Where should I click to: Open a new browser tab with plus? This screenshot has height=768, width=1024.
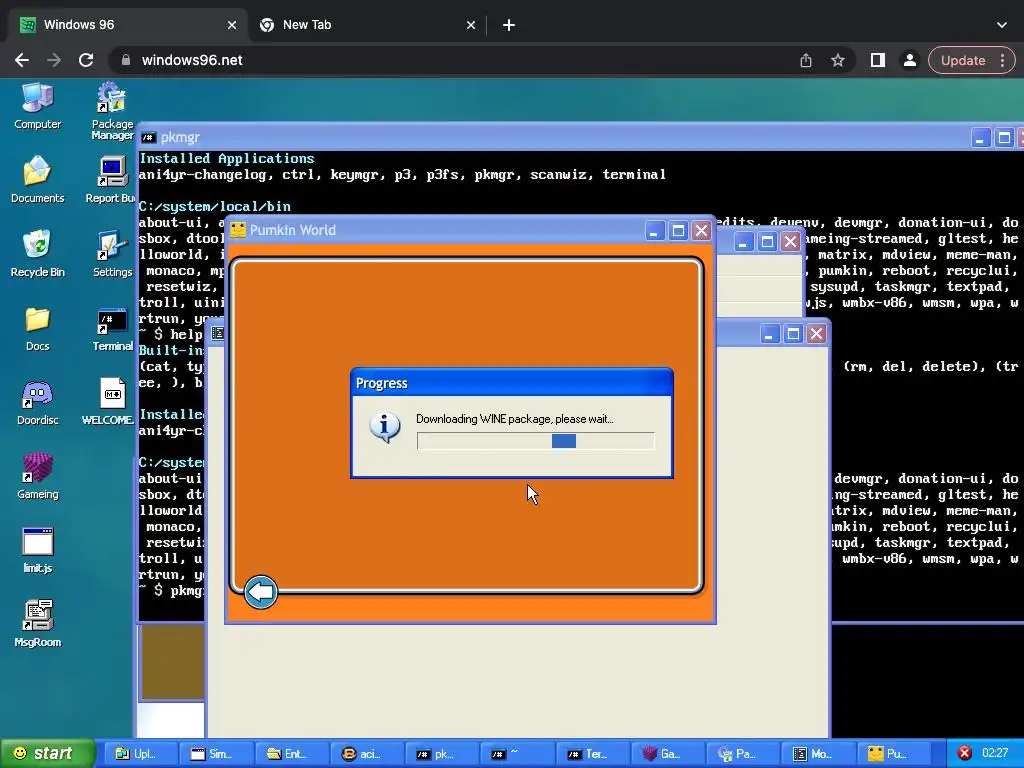pyautogui.click(x=509, y=25)
